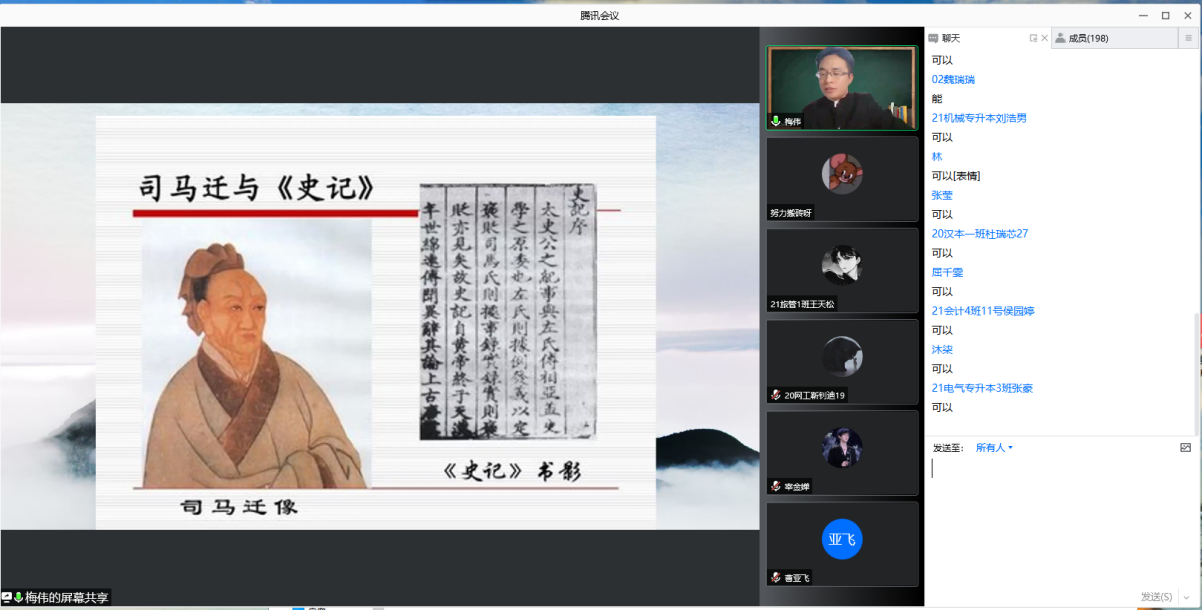Viewport: 1202px width, 610px height.
Task: Expand the 所有人 recipient dropdown
Action: click(994, 448)
